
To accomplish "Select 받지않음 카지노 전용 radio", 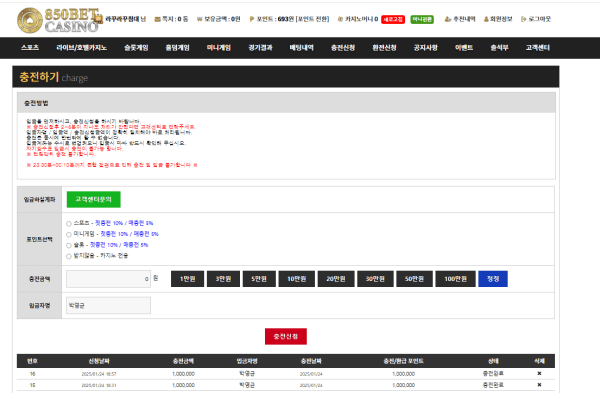I will pos(69,256).
